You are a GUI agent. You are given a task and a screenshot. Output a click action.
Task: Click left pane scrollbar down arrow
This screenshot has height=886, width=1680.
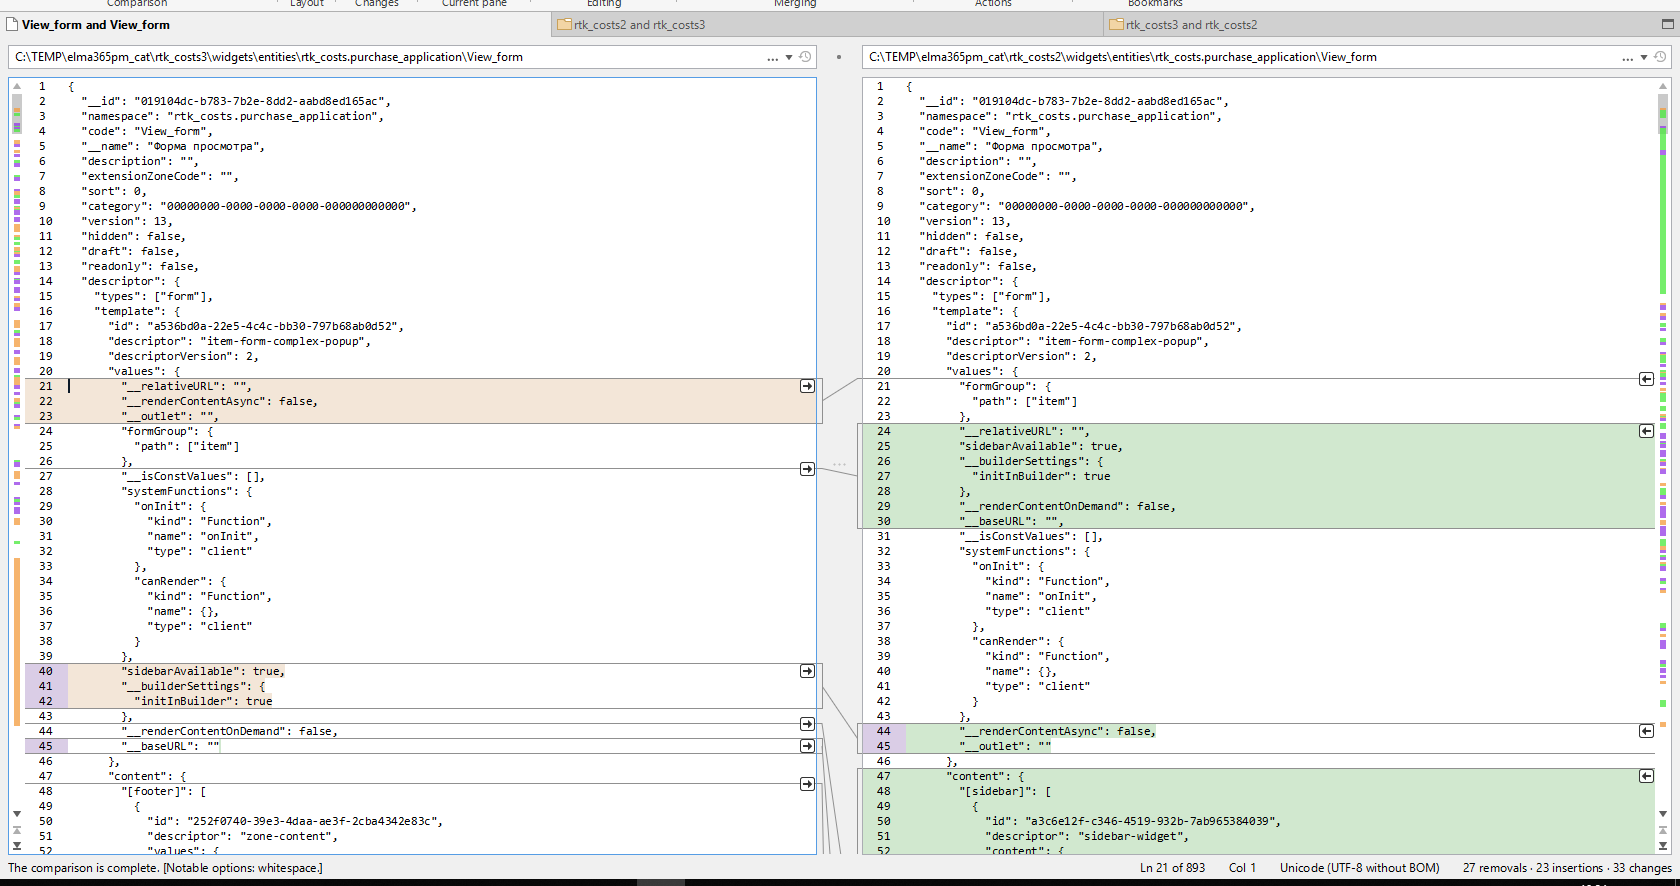pos(17,814)
